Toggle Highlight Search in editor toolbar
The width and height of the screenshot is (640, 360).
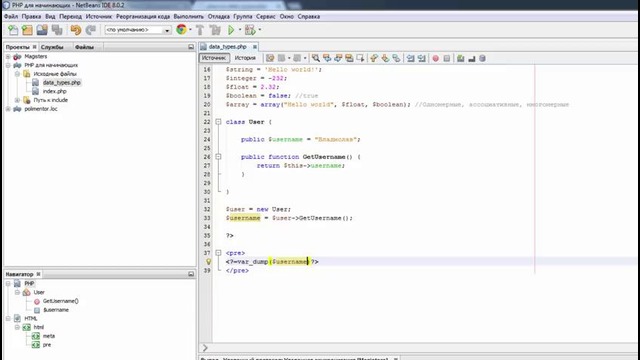(349, 58)
